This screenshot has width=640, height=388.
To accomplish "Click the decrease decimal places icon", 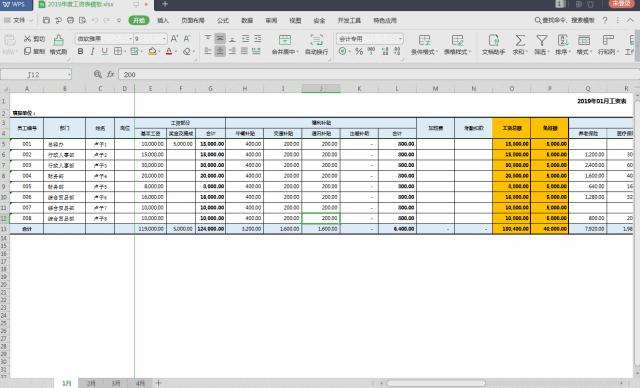I will pyautogui.click(x=397, y=51).
